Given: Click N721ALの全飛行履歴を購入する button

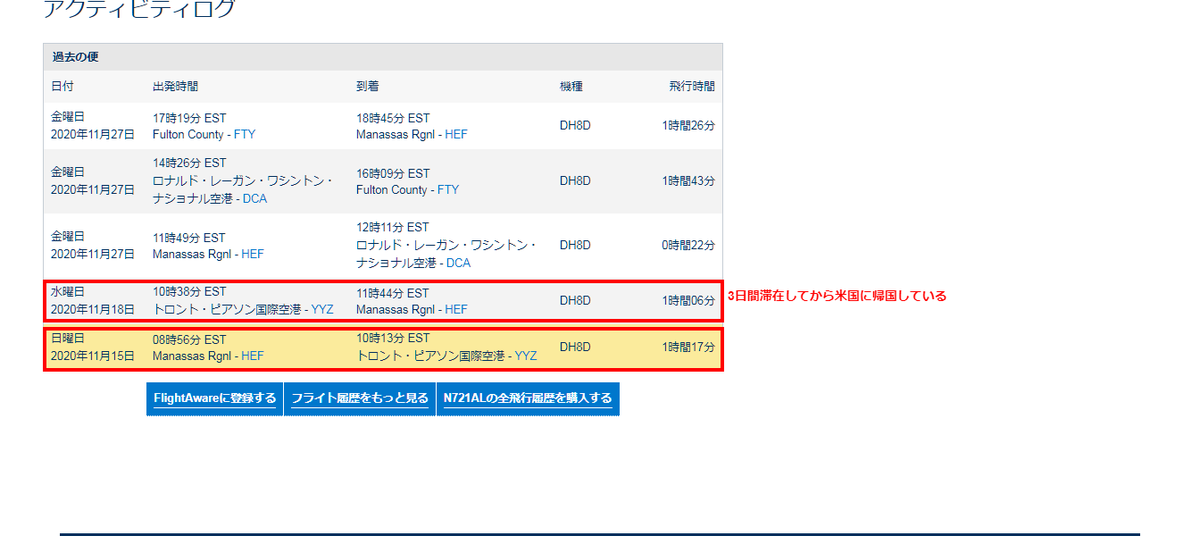Looking at the screenshot, I should click(528, 398).
